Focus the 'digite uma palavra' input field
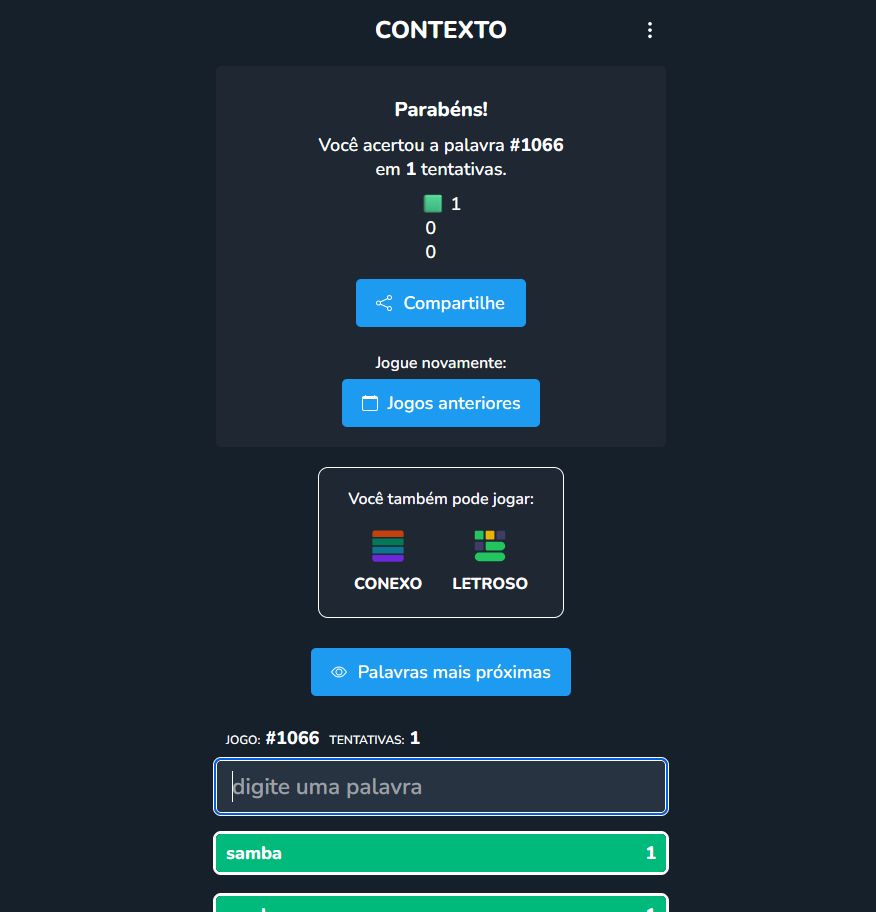 (x=441, y=787)
